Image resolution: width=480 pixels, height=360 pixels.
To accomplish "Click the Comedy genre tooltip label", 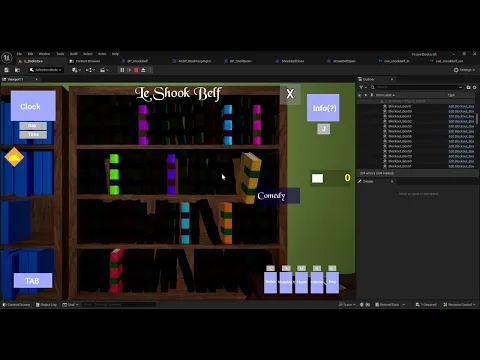I will (277, 196).
